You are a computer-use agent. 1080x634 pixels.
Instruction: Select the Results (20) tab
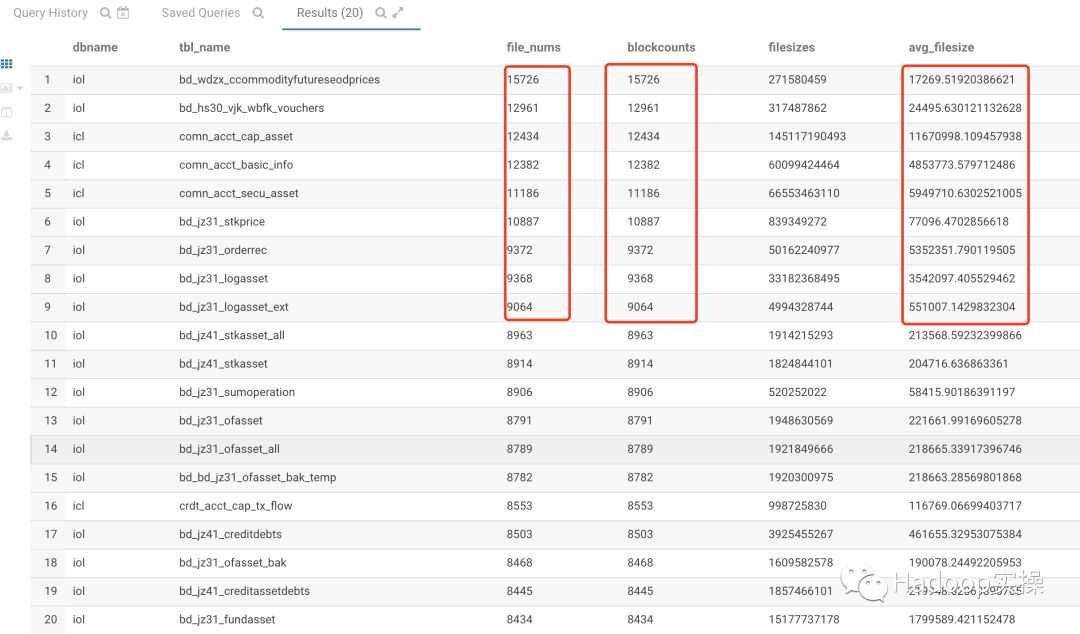point(330,13)
